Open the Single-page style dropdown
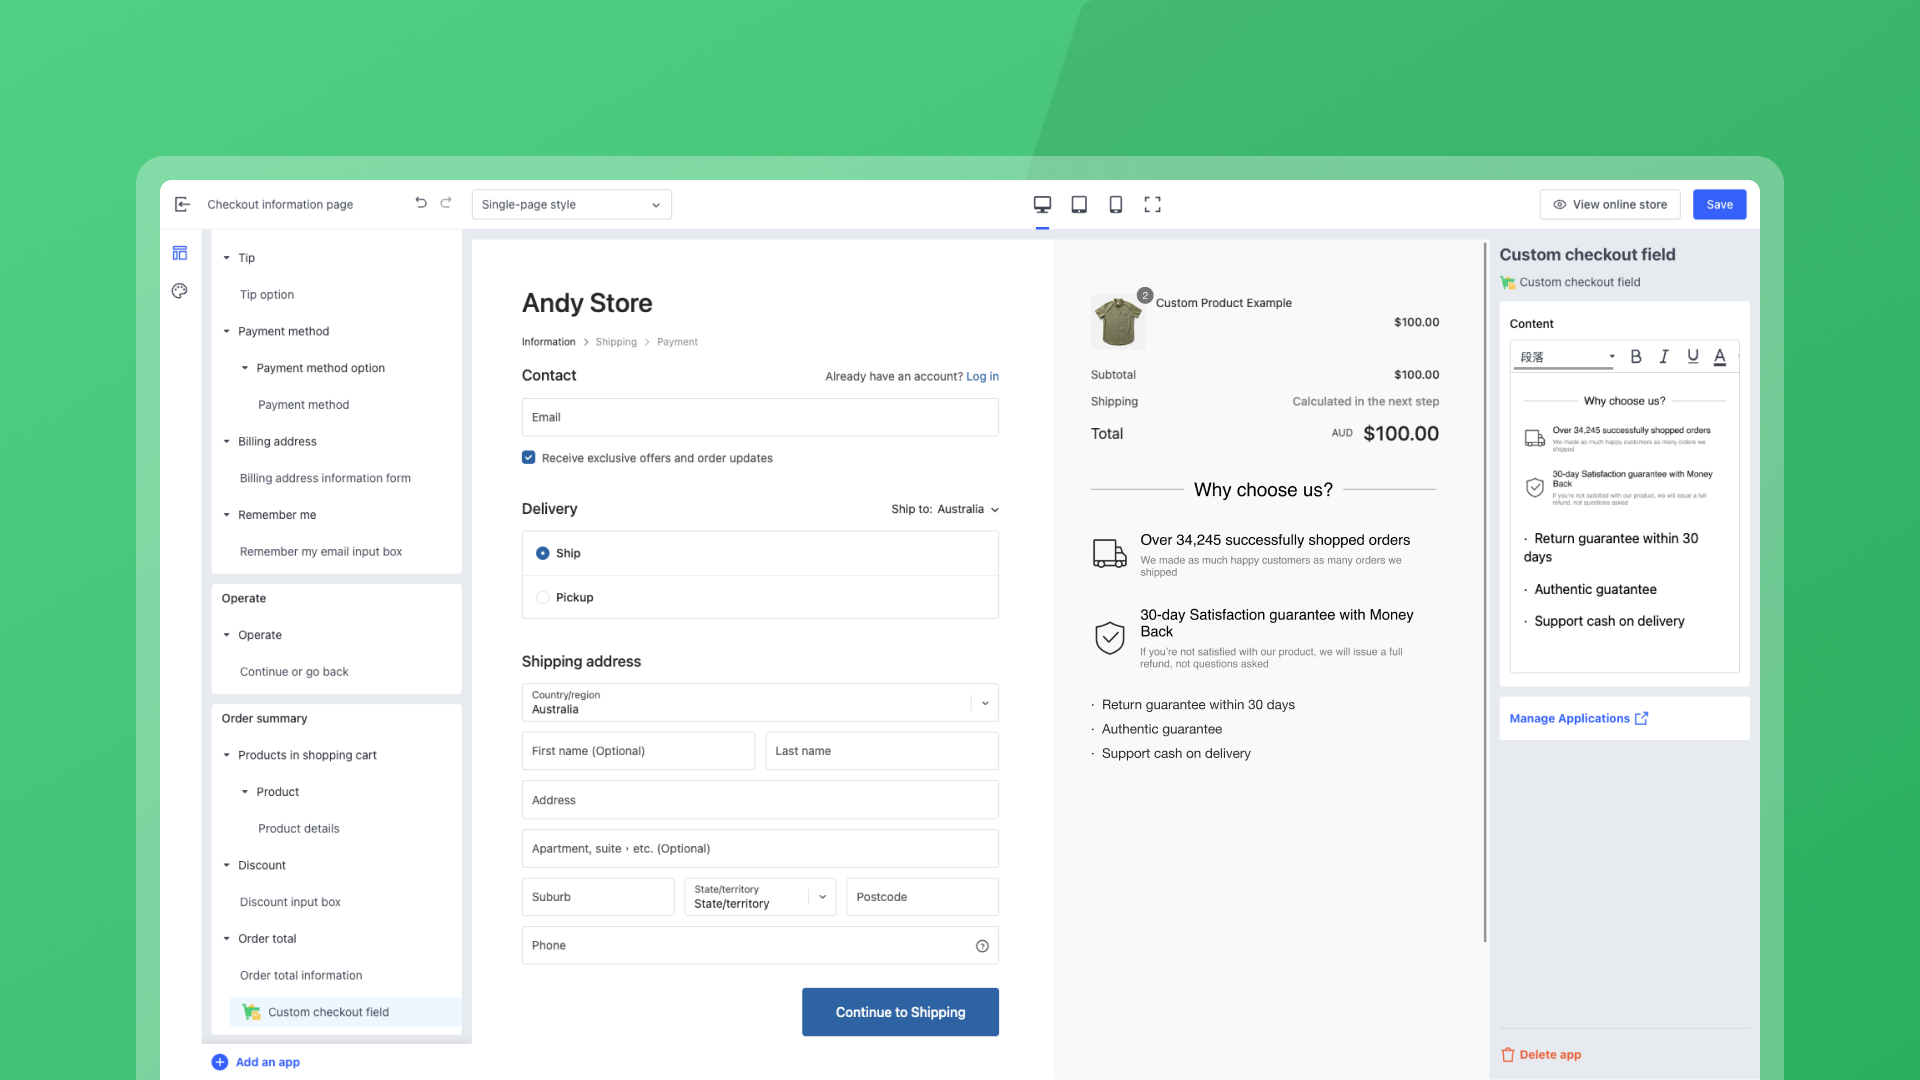This screenshot has width=1920, height=1080. (x=571, y=205)
